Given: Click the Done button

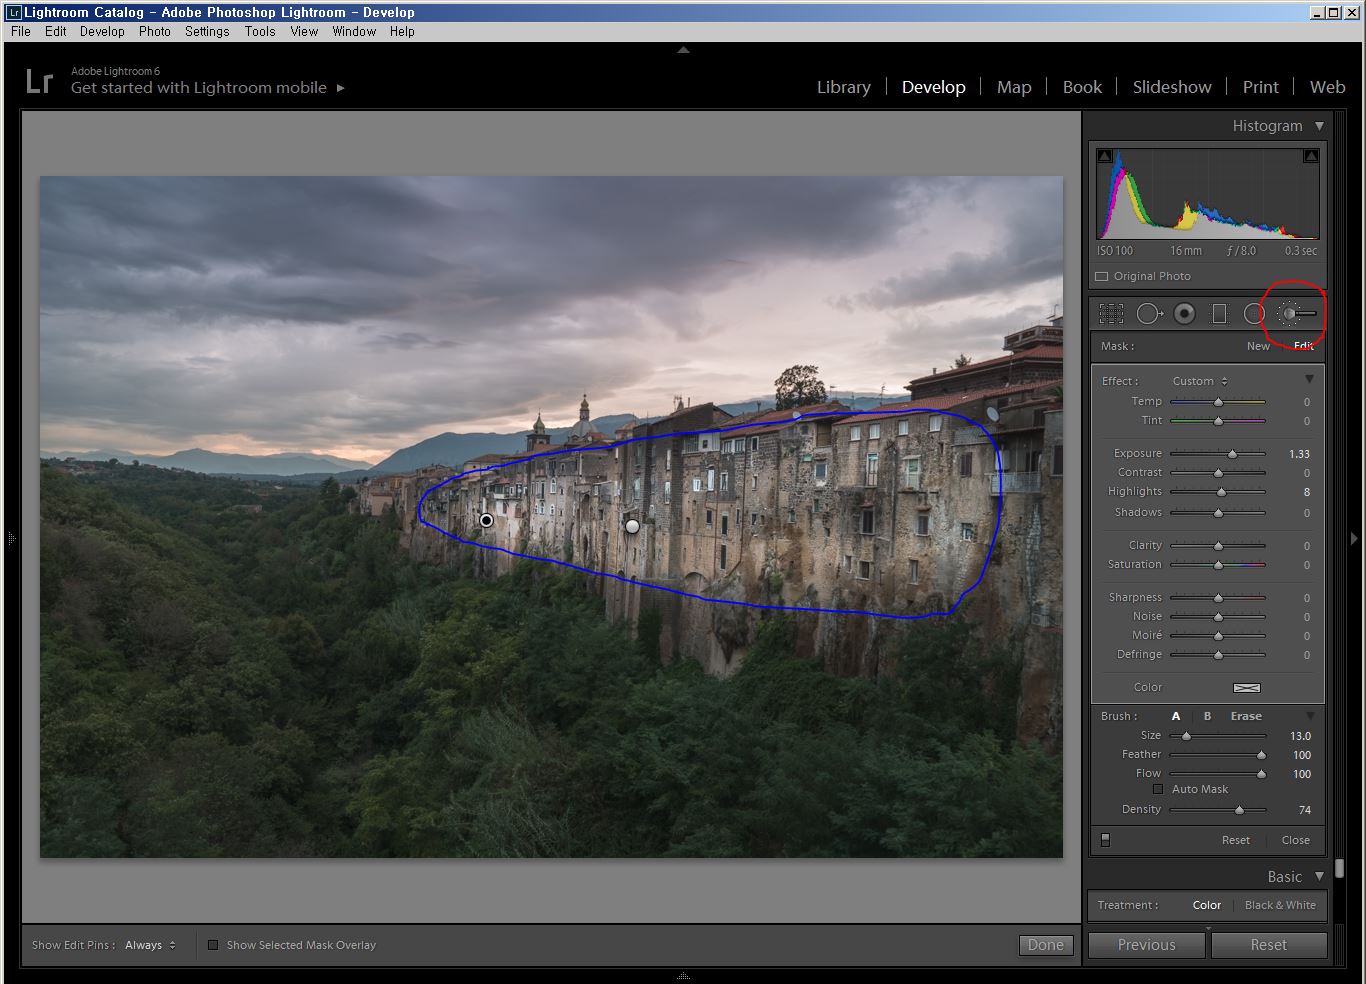Looking at the screenshot, I should click(1045, 945).
